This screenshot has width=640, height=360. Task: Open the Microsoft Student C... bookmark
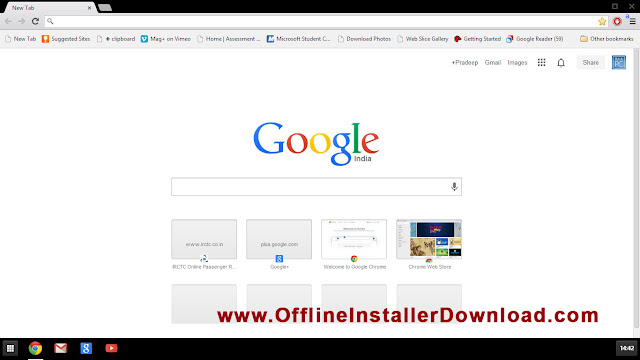point(298,39)
